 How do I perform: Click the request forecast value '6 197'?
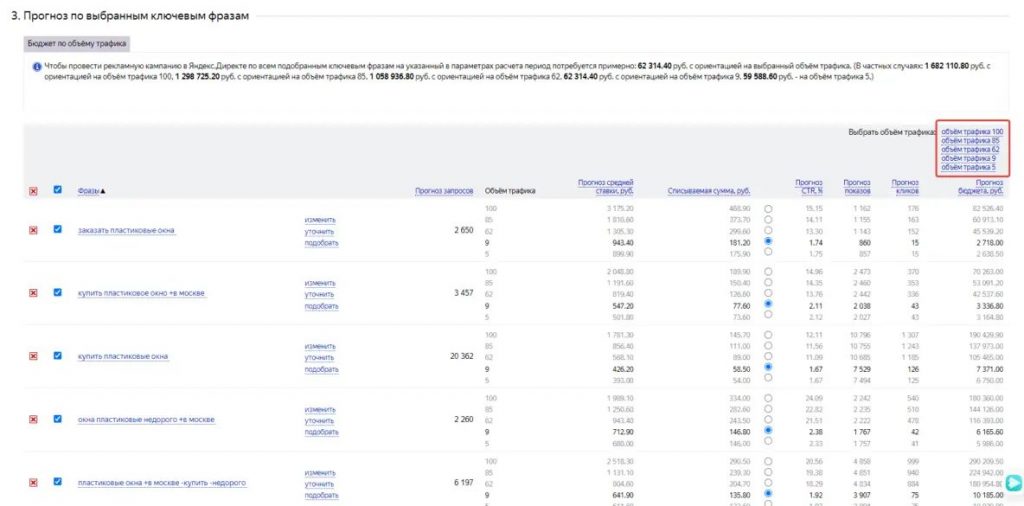(x=464, y=482)
